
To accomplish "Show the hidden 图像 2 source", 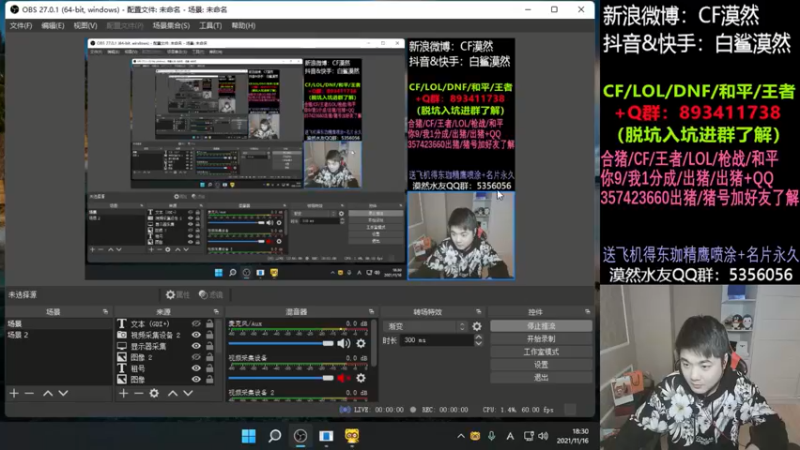I will coord(196,358).
